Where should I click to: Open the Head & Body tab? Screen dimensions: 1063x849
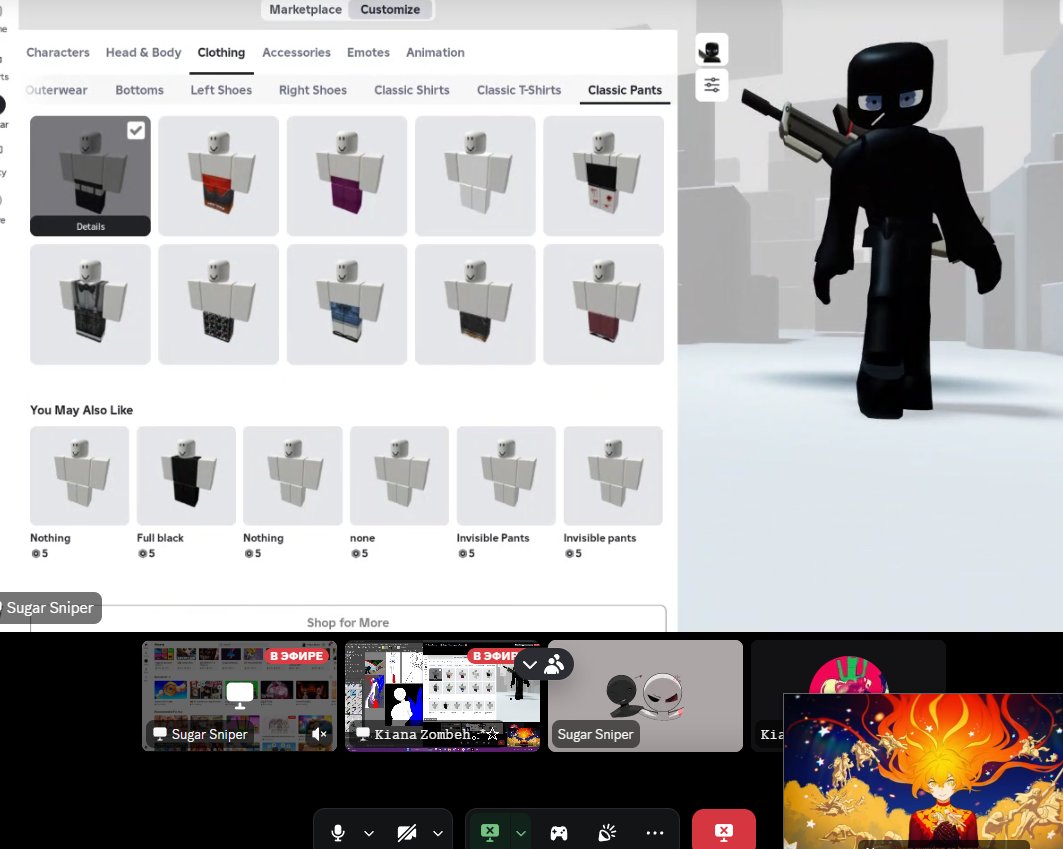(x=143, y=52)
